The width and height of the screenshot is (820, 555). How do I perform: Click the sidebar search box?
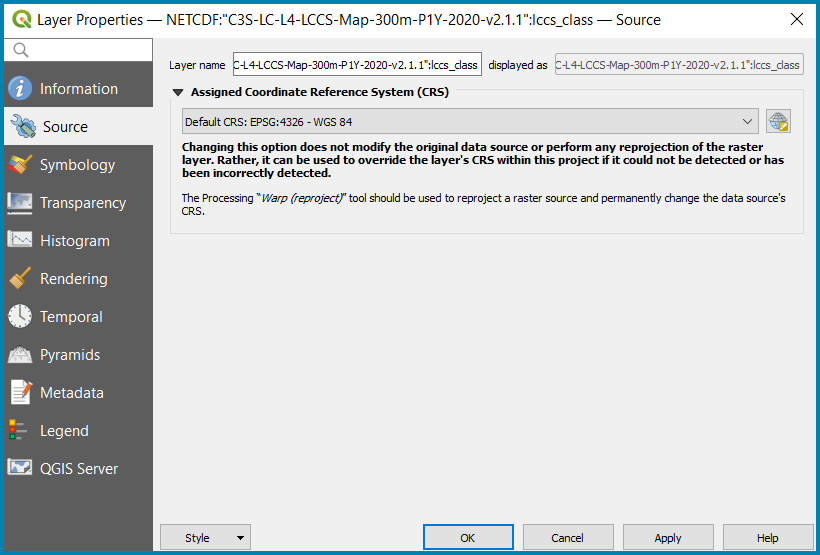tap(78, 50)
